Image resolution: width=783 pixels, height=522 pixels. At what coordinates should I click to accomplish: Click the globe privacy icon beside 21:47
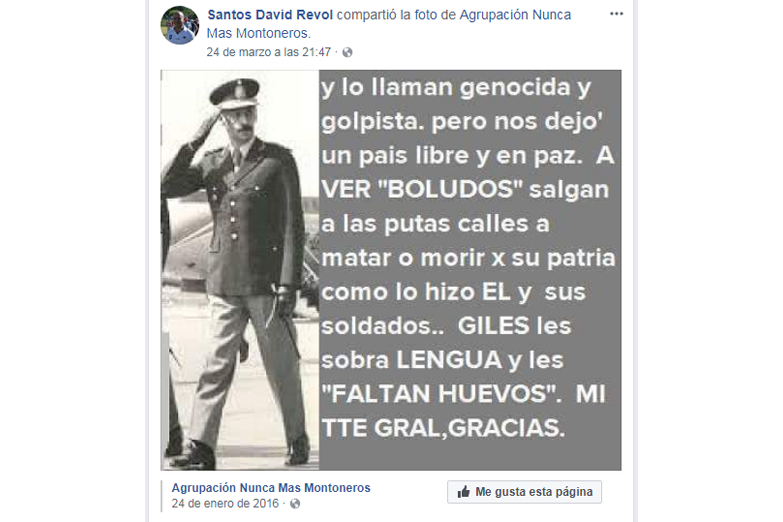coord(347,52)
